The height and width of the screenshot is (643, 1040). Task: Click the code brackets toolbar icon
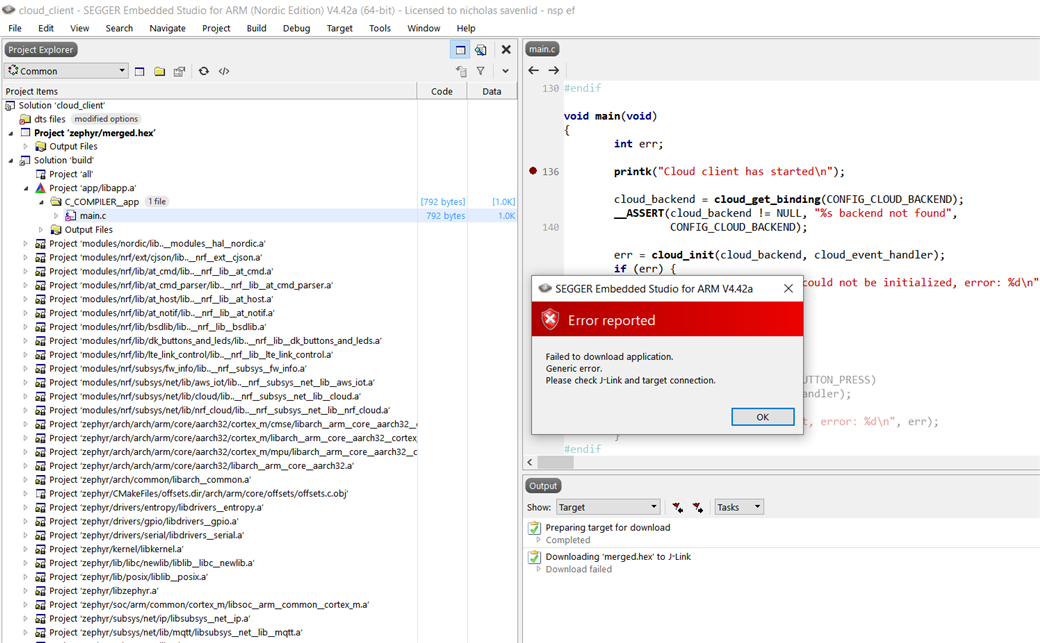click(224, 71)
